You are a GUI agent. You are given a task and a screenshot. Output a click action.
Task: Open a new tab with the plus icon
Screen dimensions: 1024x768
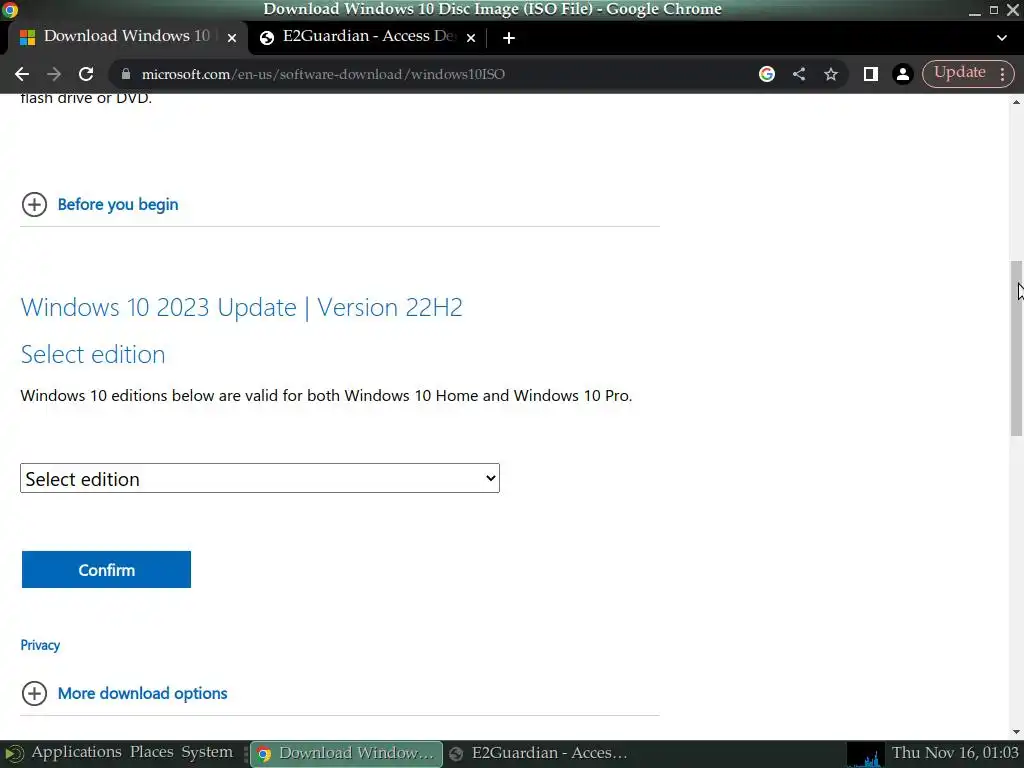tap(509, 38)
